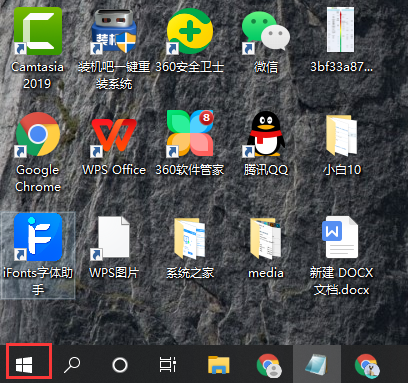The image size is (408, 383).
Task: Open Task View on the taskbar
Action: (167, 365)
